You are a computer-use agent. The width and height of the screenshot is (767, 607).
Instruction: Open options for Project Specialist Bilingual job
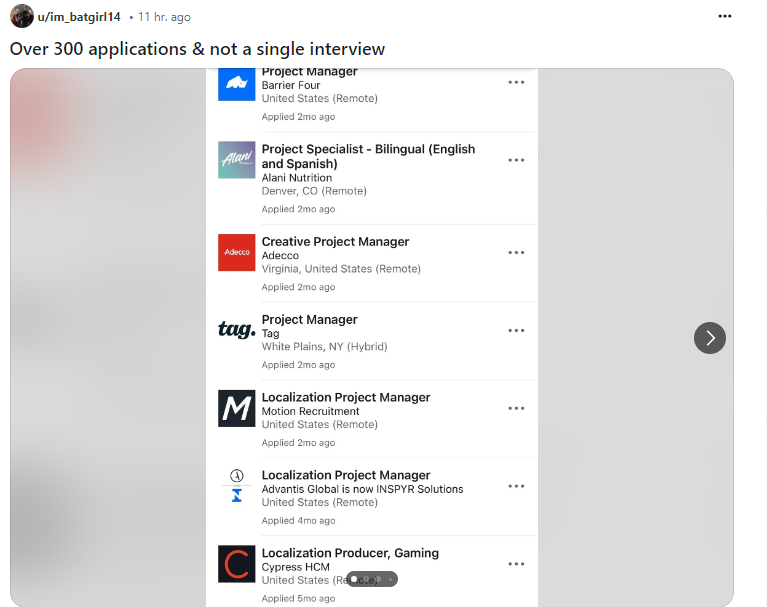click(x=516, y=160)
